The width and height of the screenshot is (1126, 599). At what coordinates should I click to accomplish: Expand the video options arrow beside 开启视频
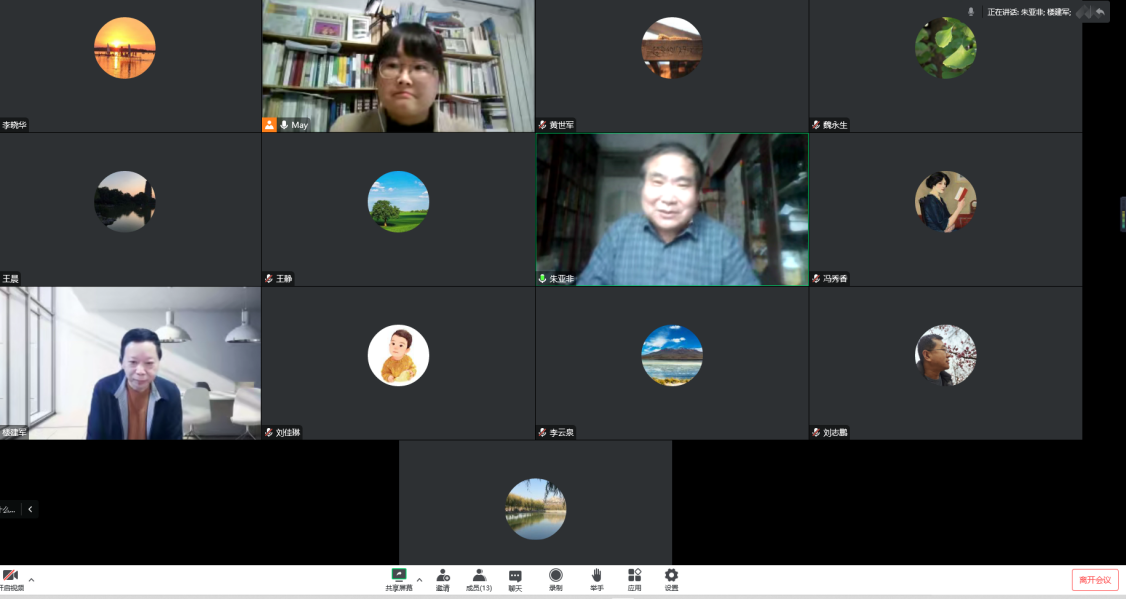[31, 579]
